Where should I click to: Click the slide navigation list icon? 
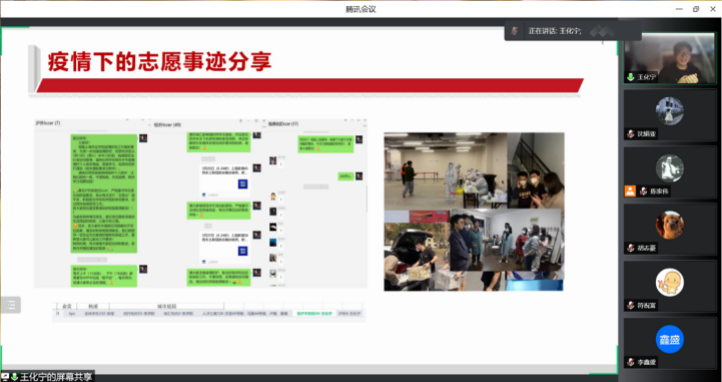11,305
